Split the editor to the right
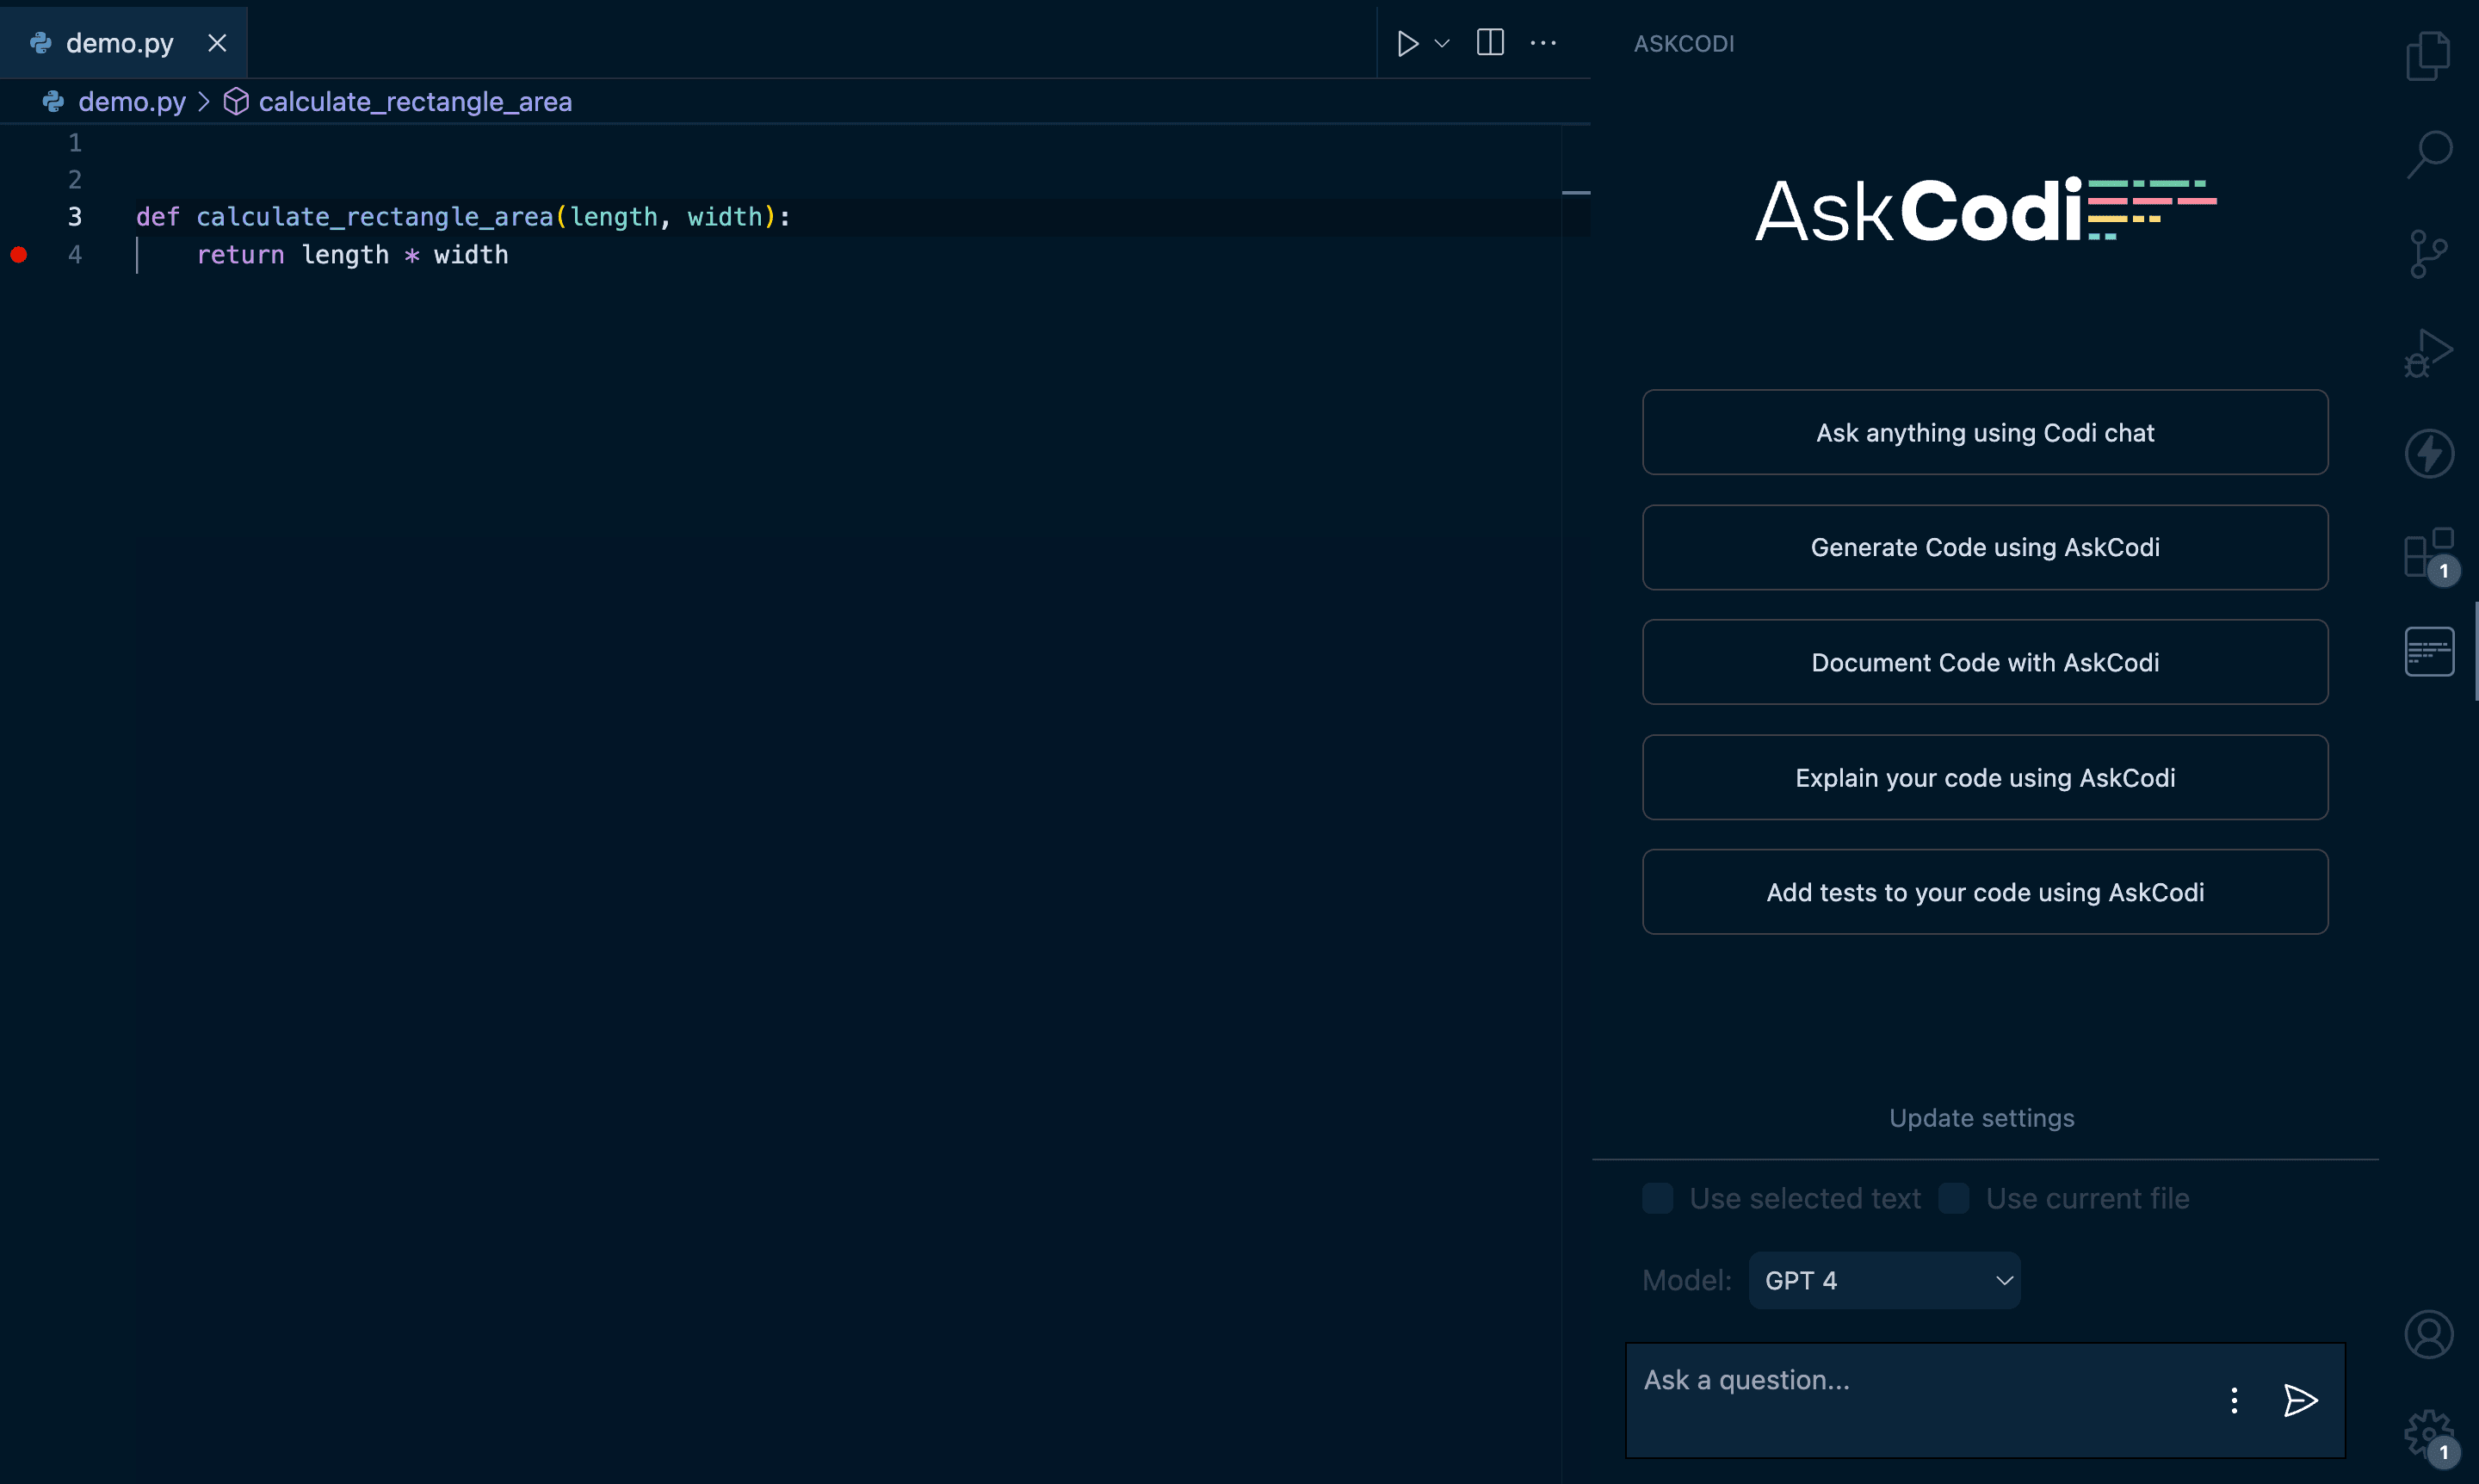 pyautogui.click(x=1489, y=42)
